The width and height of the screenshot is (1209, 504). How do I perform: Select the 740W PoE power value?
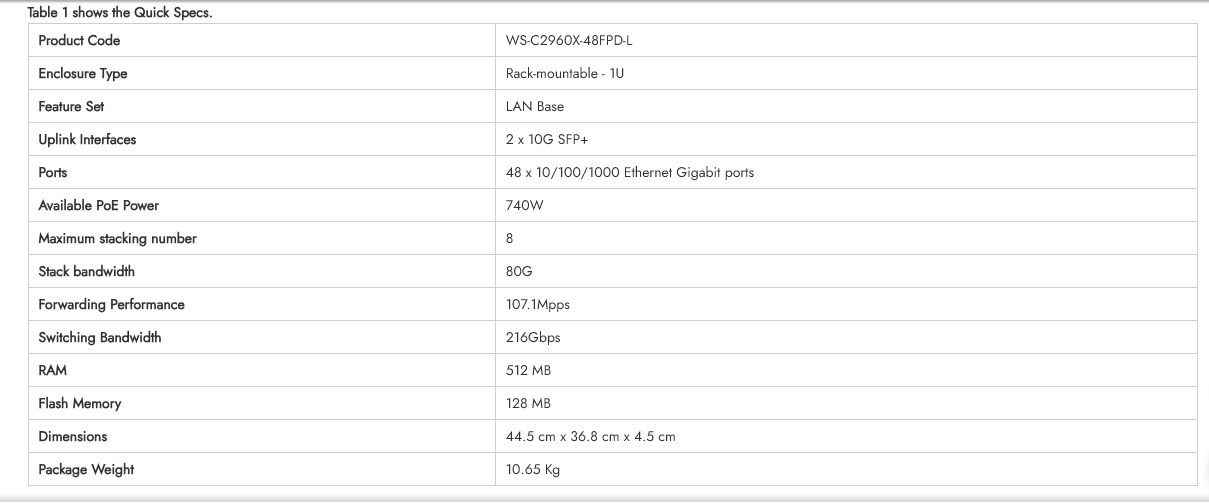(x=524, y=206)
